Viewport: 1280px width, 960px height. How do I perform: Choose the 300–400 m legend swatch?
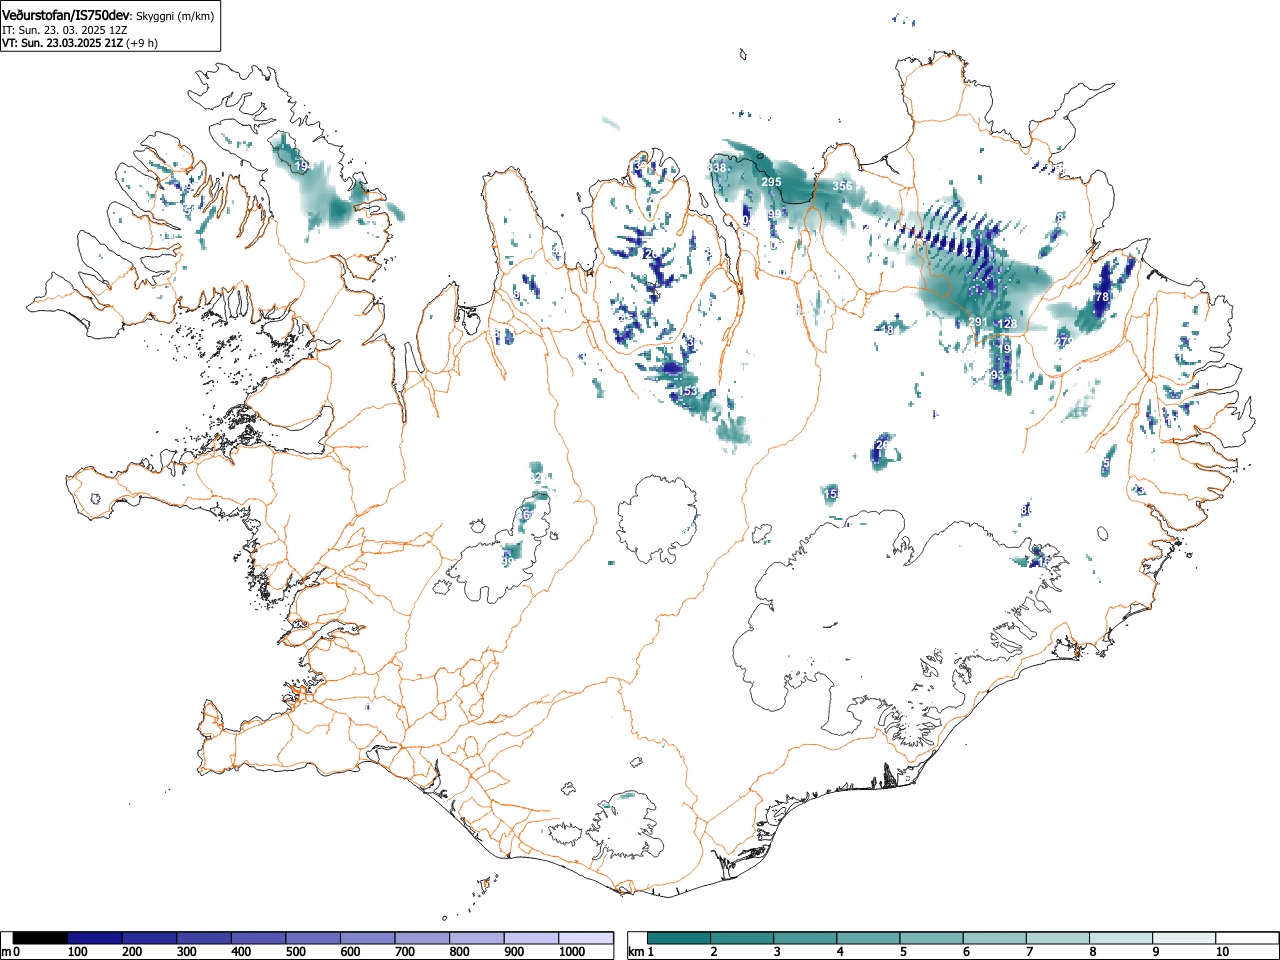pyautogui.click(x=204, y=938)
